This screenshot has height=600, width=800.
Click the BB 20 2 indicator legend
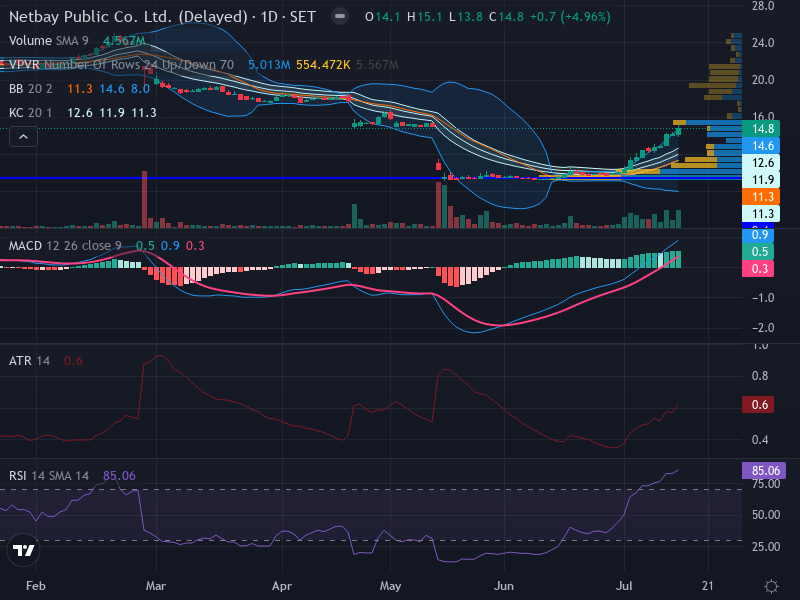tap(31, 89)
